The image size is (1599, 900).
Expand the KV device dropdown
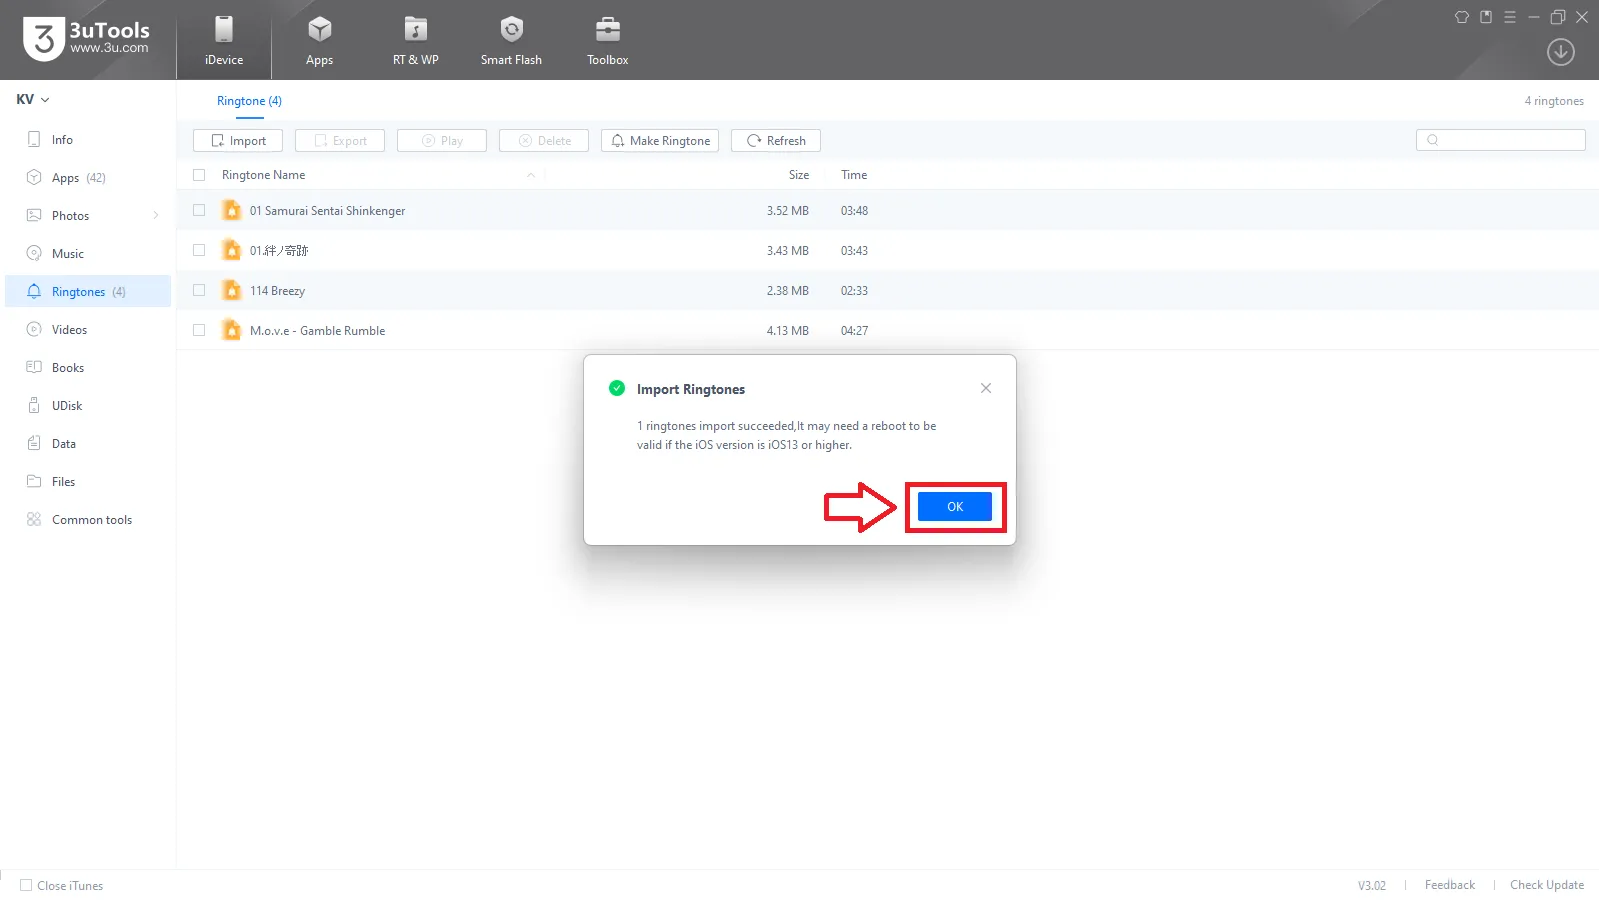point(33,99)
